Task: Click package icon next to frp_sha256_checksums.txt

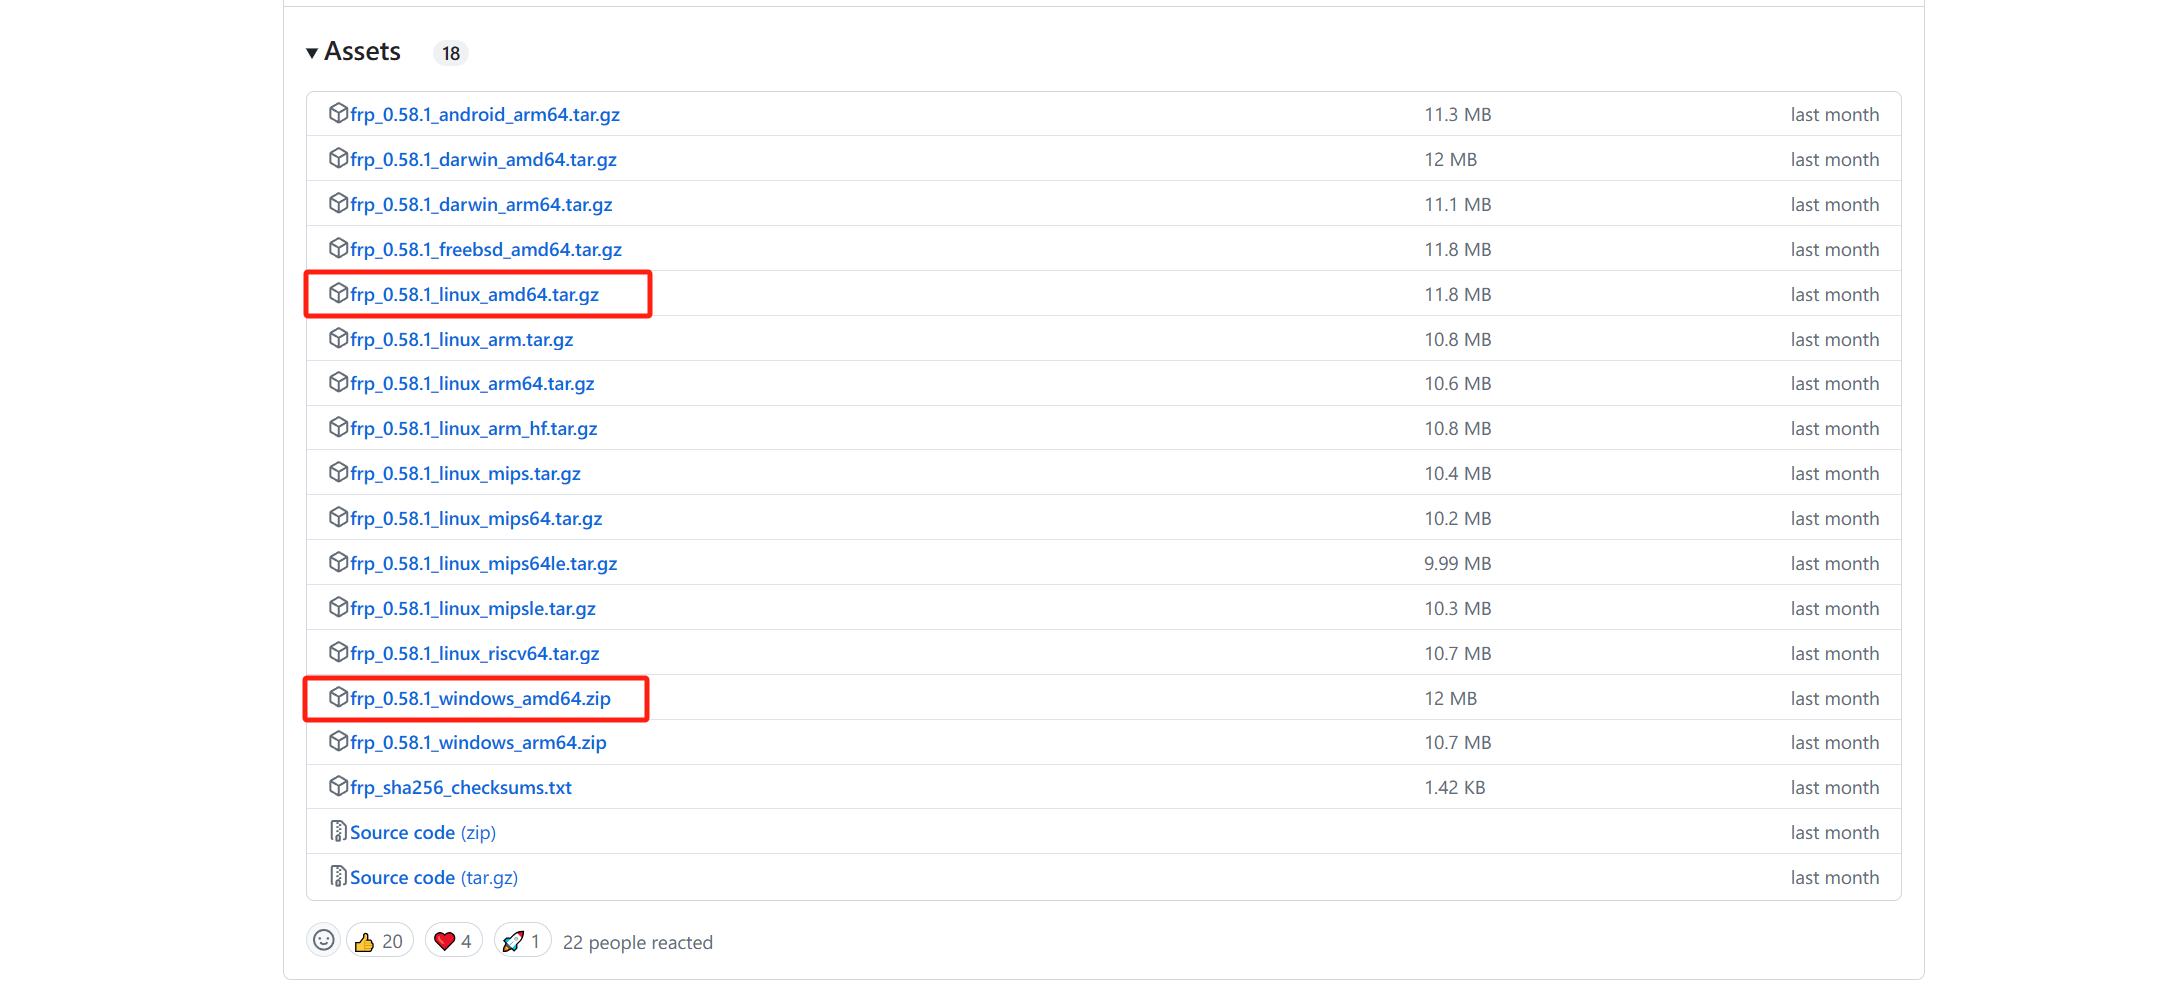Action: click(x=338, y=787)
